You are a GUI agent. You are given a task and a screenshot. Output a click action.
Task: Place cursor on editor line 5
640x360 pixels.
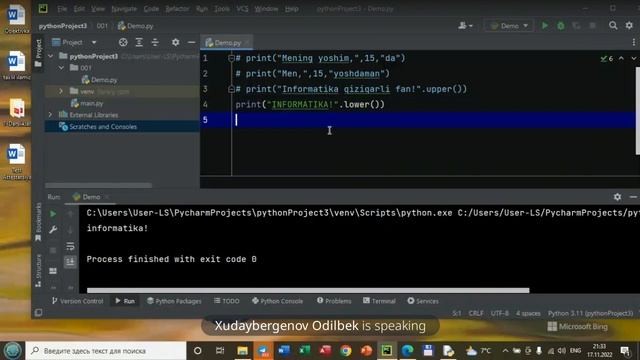(x=418, y=120)
